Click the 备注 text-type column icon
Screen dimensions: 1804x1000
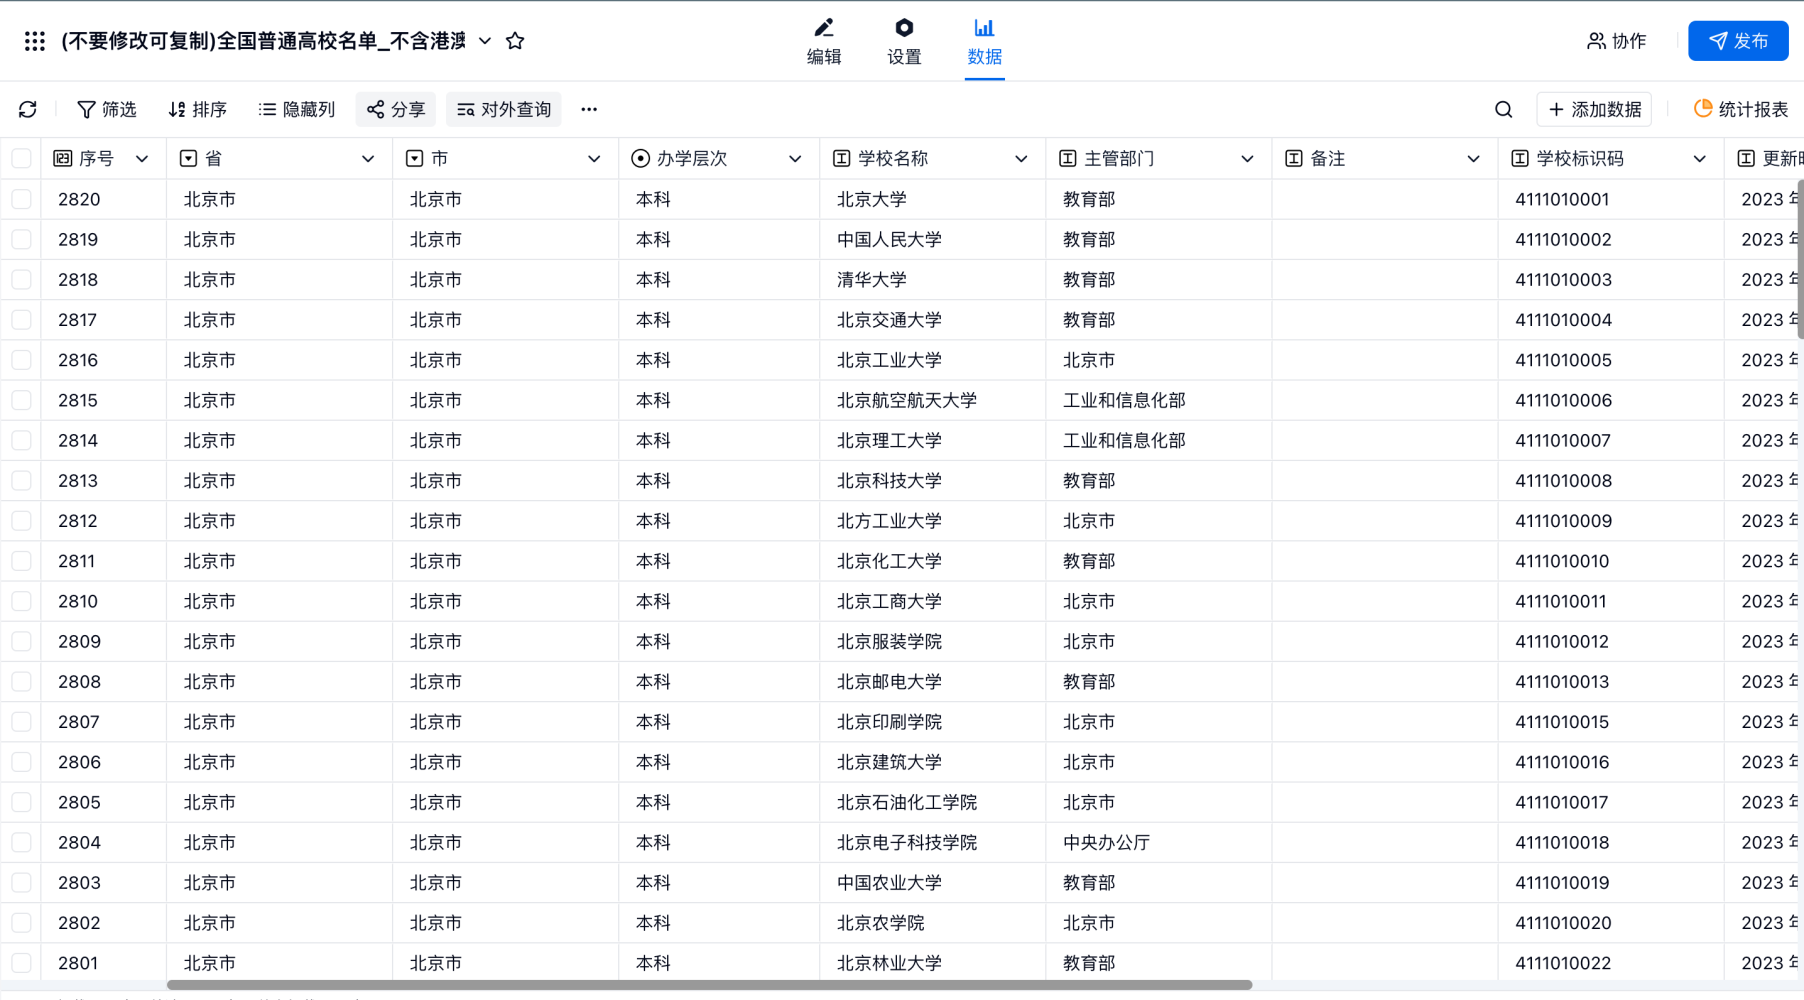coord(1294,158)
